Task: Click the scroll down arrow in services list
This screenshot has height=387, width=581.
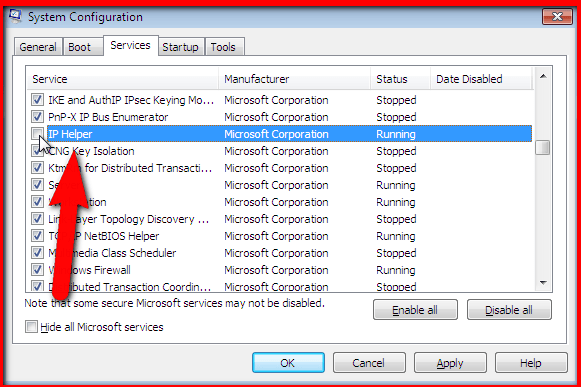Action: click(543, 283)
